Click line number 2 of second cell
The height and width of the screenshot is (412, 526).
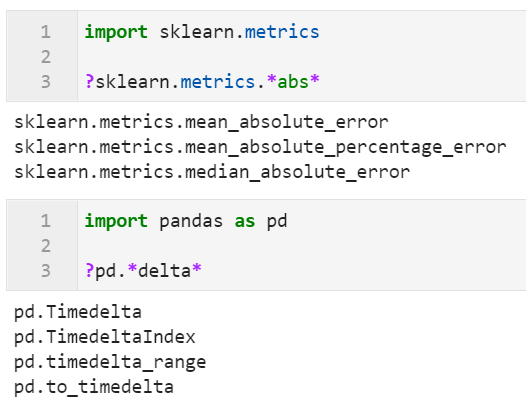[x=46, y=246]
